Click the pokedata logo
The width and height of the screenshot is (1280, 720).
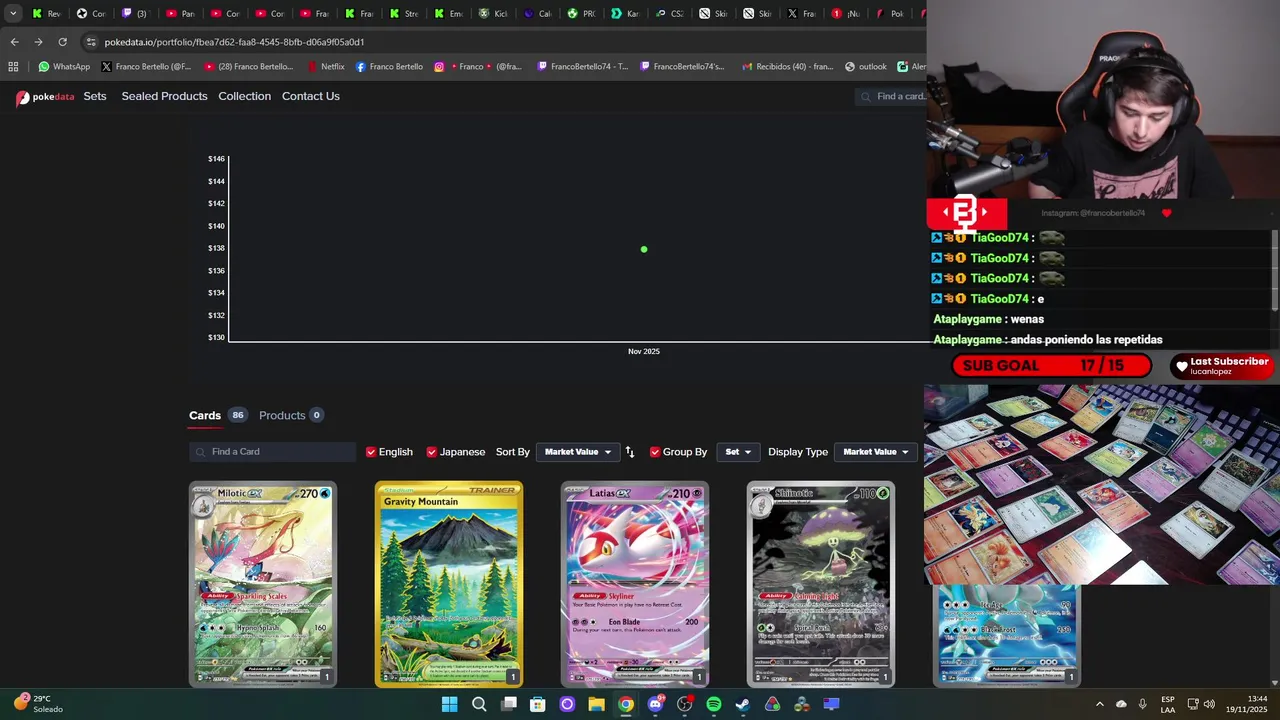pyautogui.click(x=45, y=97)
